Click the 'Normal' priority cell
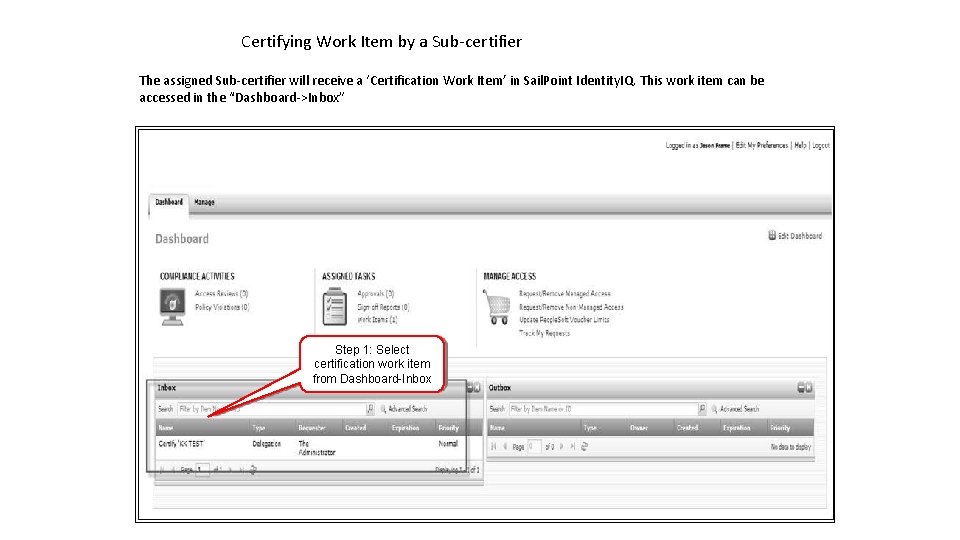The width and height of the screenshot is (960, 540). click(x=448, y=444)
